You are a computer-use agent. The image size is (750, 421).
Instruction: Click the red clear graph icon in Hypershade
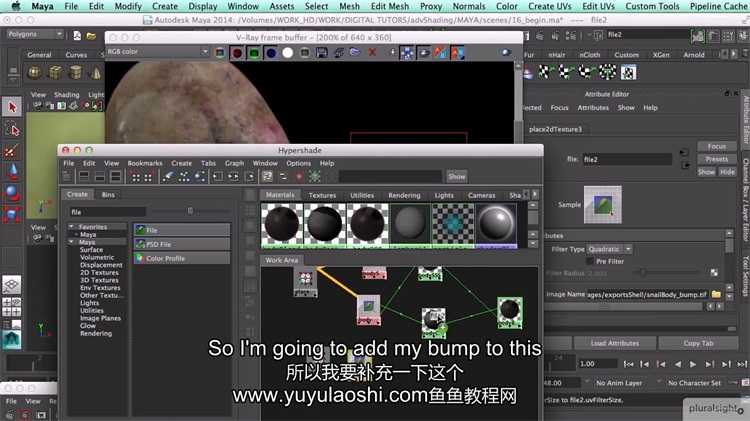tap(299, 177)
